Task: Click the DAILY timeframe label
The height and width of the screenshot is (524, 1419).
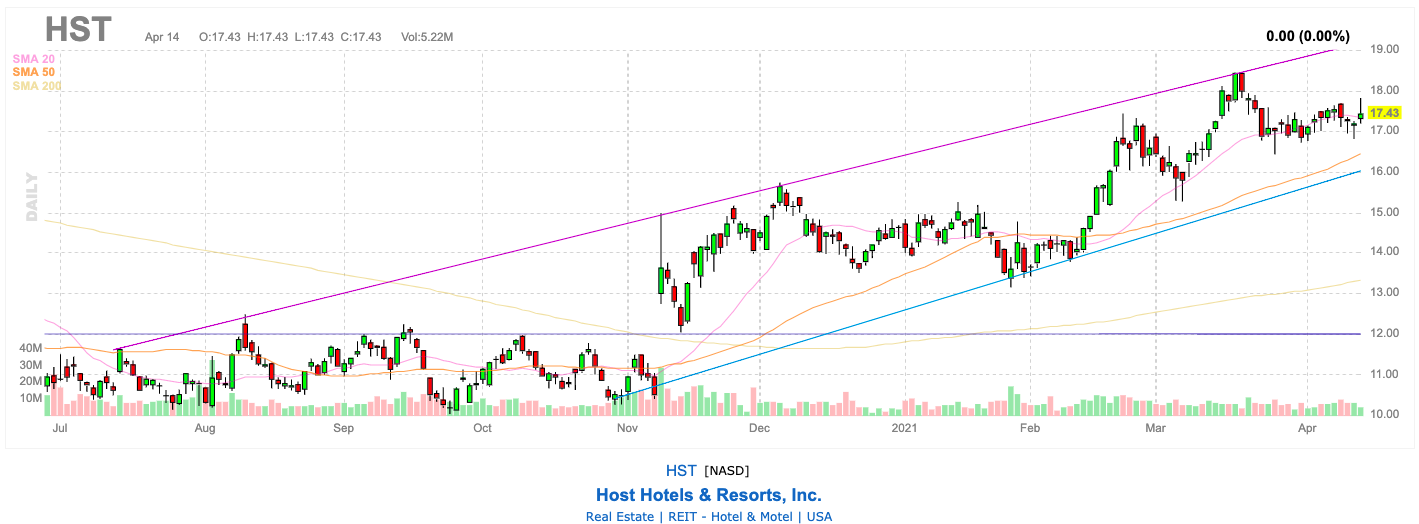Action: click(32, 197)
